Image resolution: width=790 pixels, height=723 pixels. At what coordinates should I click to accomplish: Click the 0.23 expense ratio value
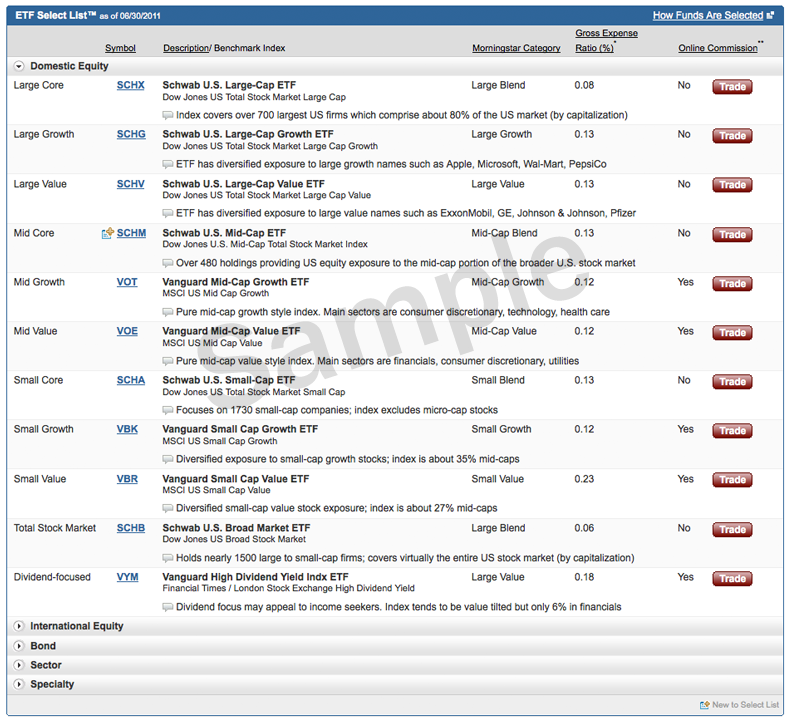click(x=584, y=479)
